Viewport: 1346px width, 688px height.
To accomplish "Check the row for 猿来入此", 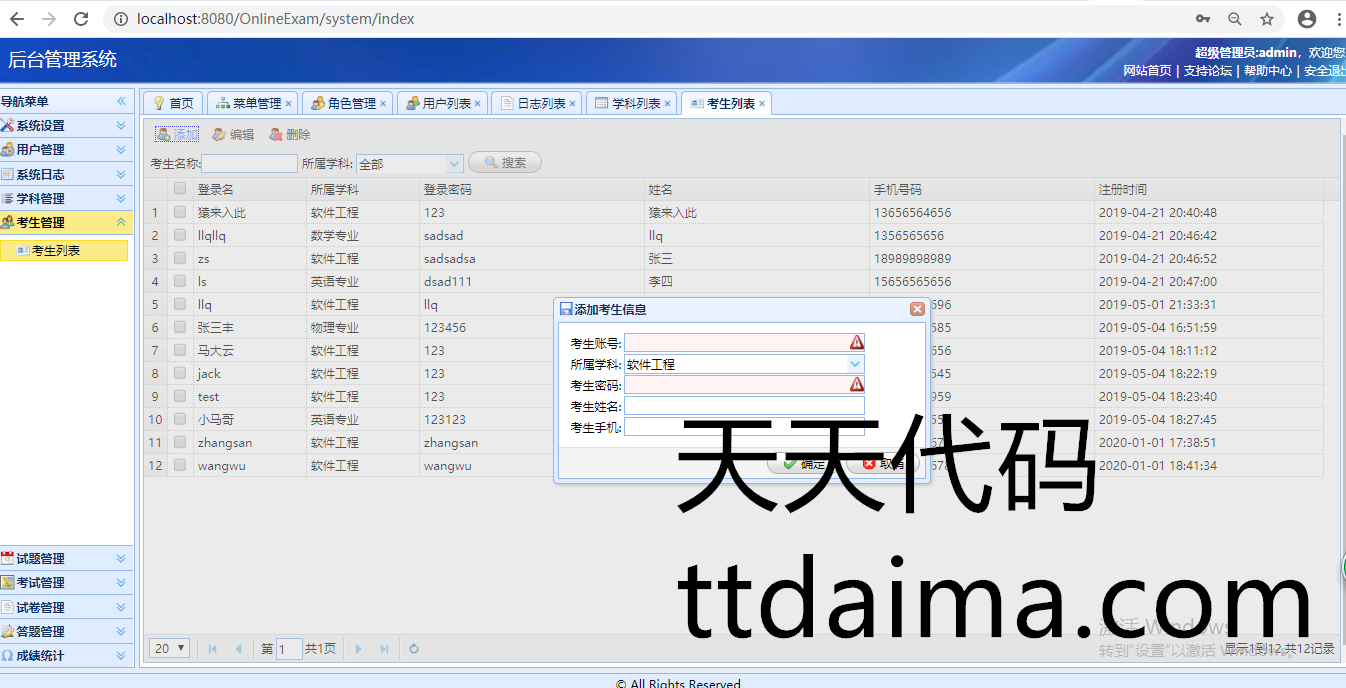I will click(x=180, y=212).
